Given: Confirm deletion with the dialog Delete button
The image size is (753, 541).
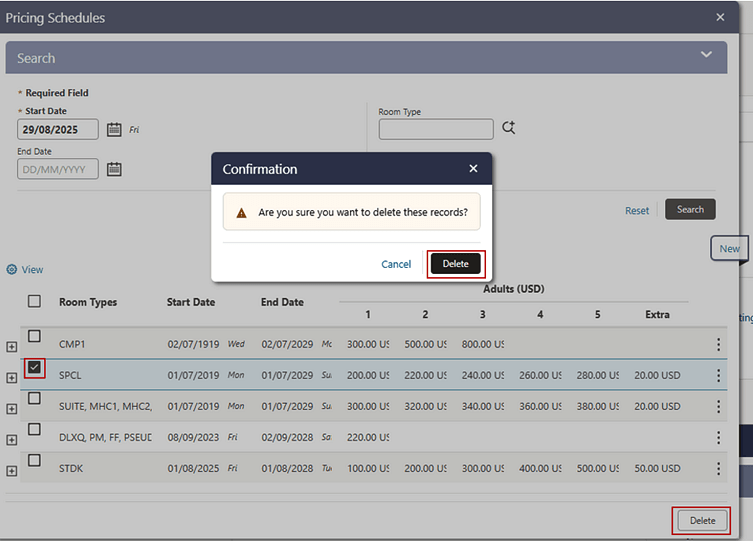Looking at the screenshot, I should coord(455,264).
